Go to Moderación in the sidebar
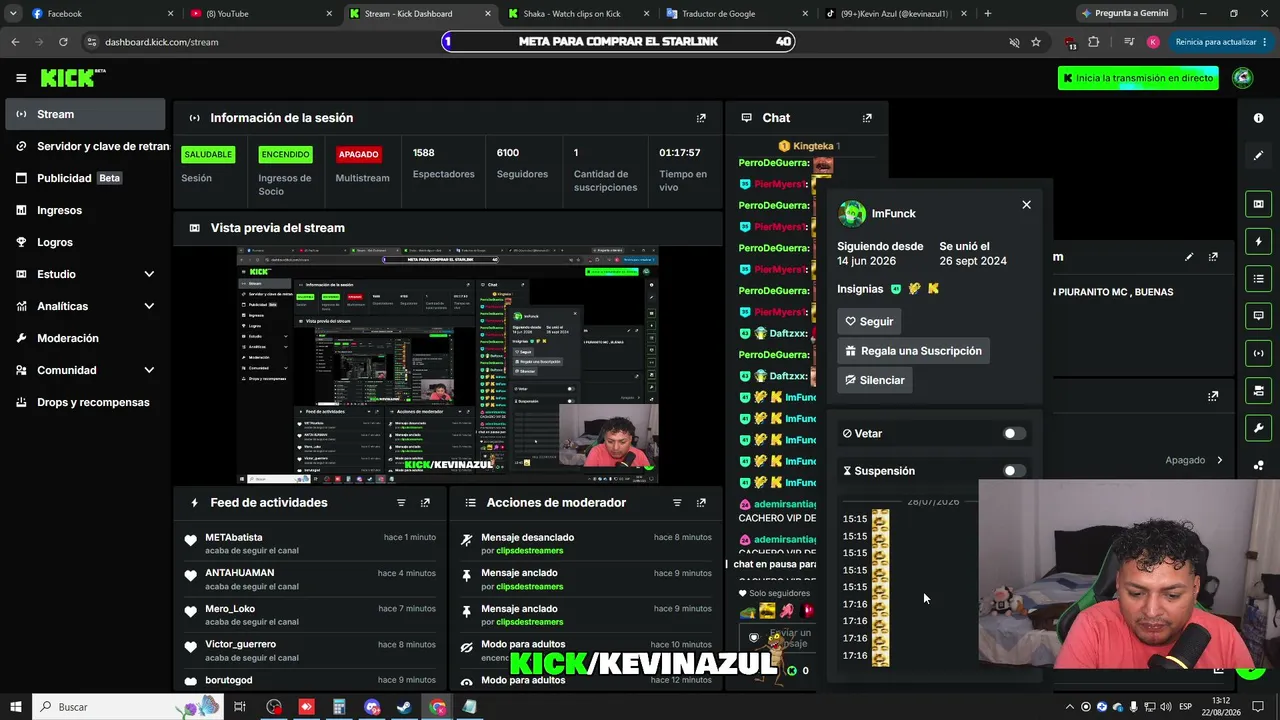 pos(85,338)
